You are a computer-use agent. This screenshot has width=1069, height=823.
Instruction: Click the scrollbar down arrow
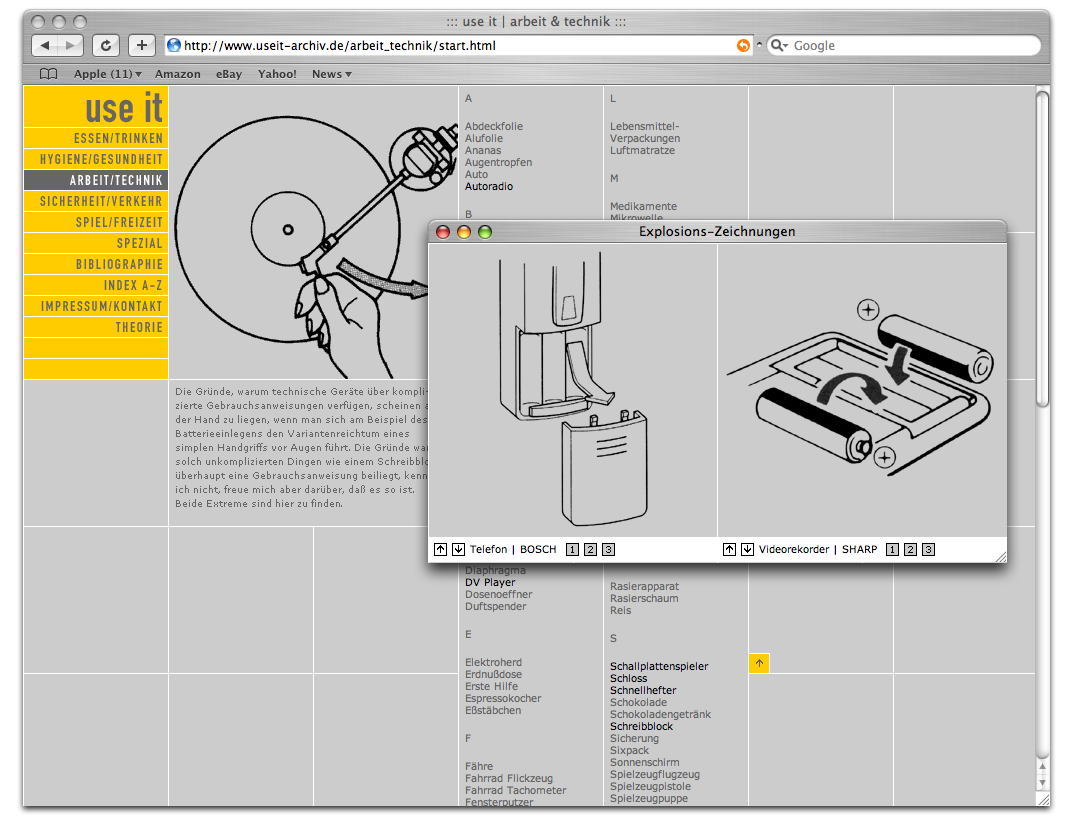[1042, 783]
